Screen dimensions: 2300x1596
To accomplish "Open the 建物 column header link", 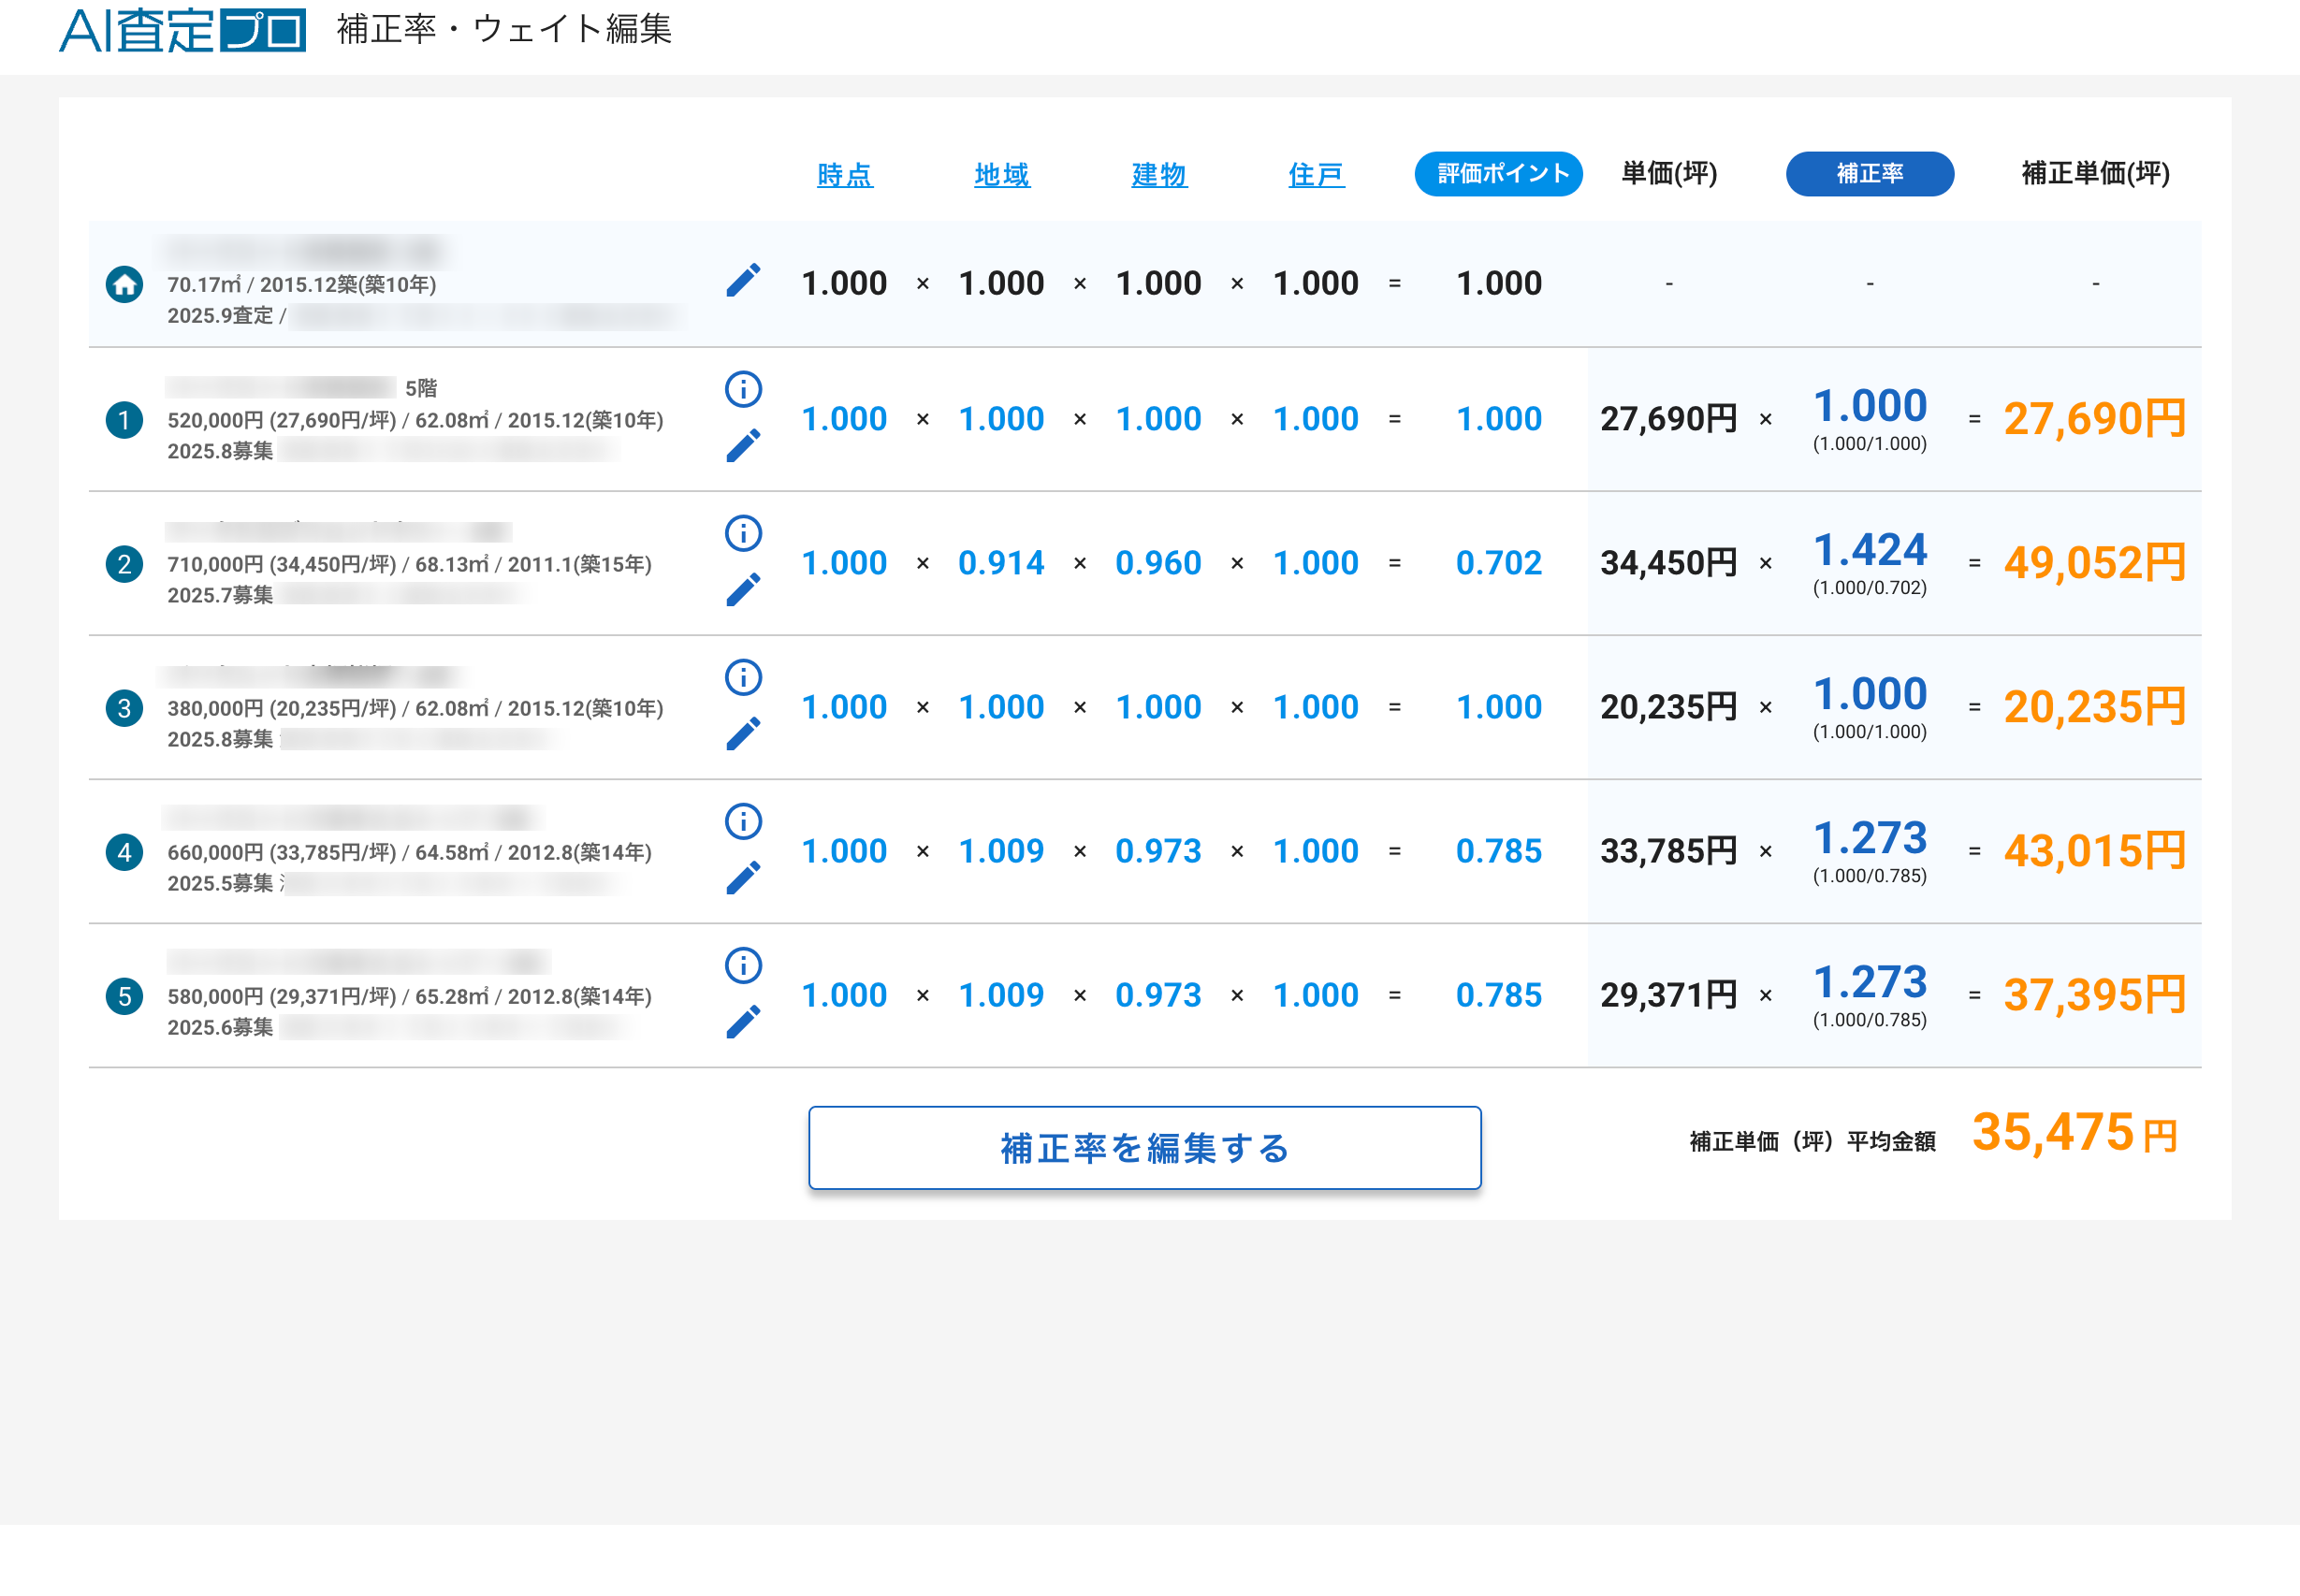I will pyautogui.click(x=1158, y=175).
